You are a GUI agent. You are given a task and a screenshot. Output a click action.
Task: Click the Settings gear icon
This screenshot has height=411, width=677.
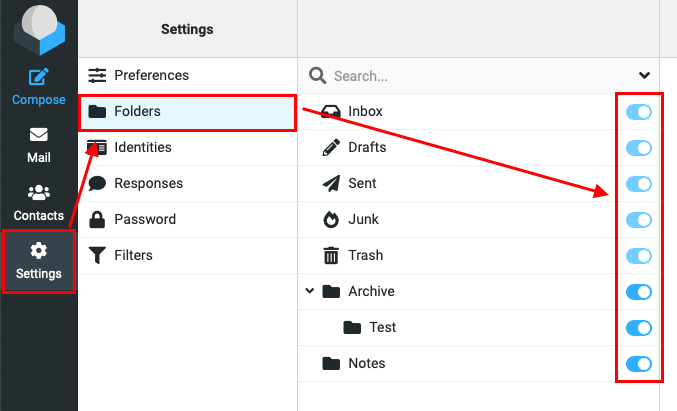coord(38,251)
